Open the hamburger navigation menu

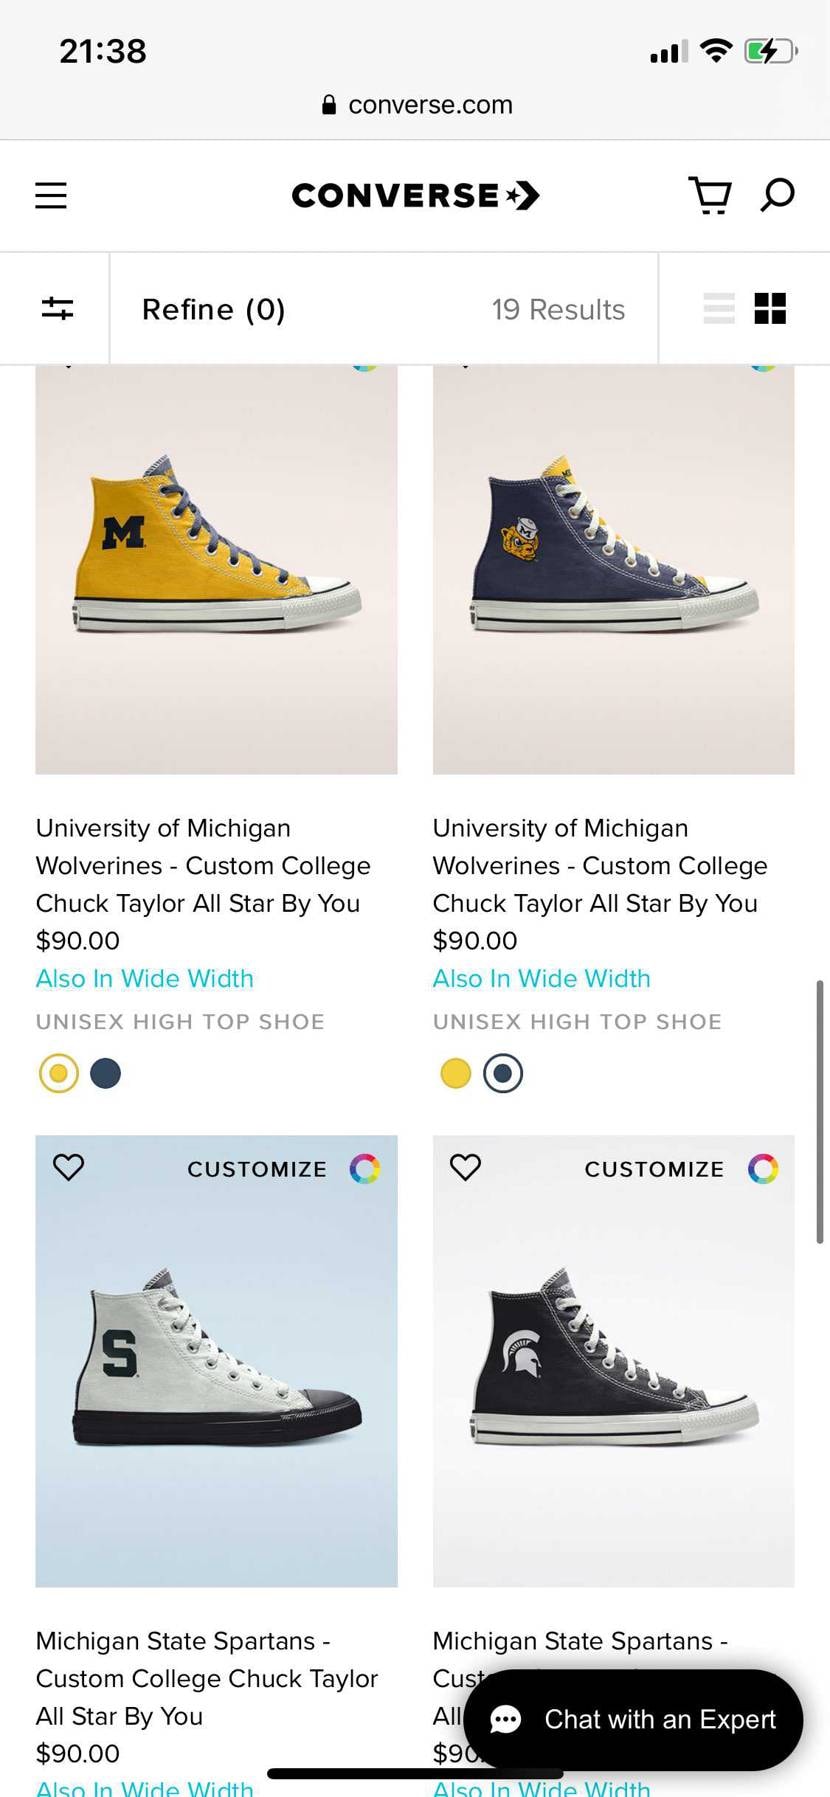coord(51,195)
